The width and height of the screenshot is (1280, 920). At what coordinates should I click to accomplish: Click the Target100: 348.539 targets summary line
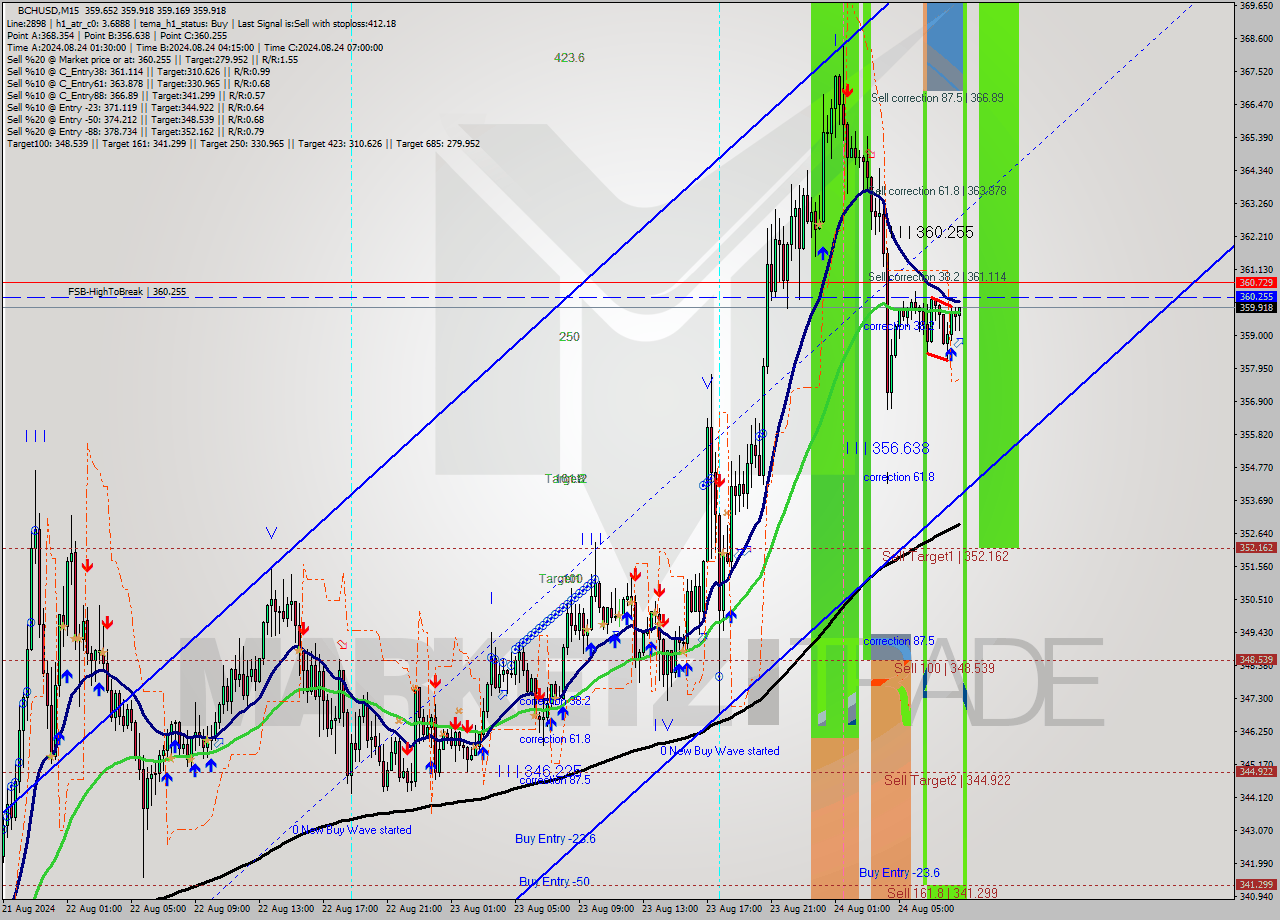243,143
